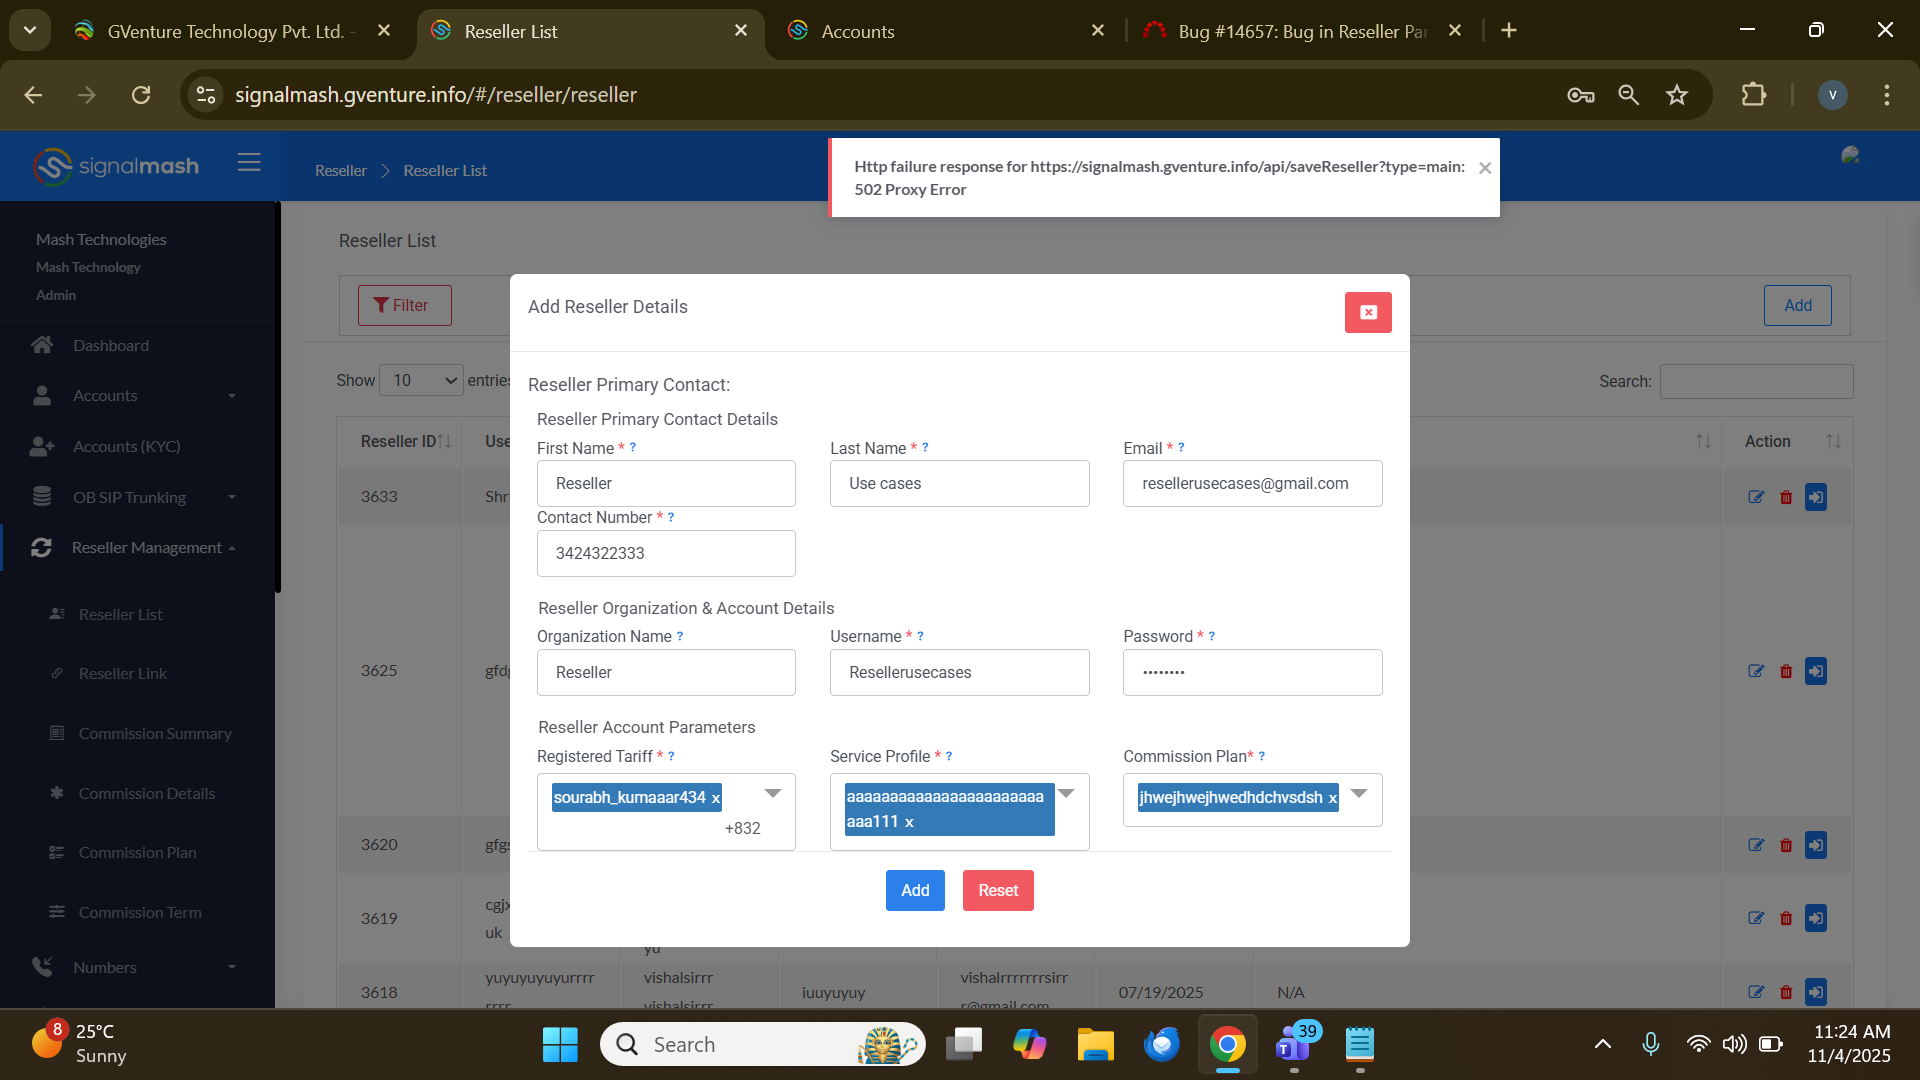Click the Contact Number input field
Viewport: 1920px width, 1080px height.
coord(666,553)
